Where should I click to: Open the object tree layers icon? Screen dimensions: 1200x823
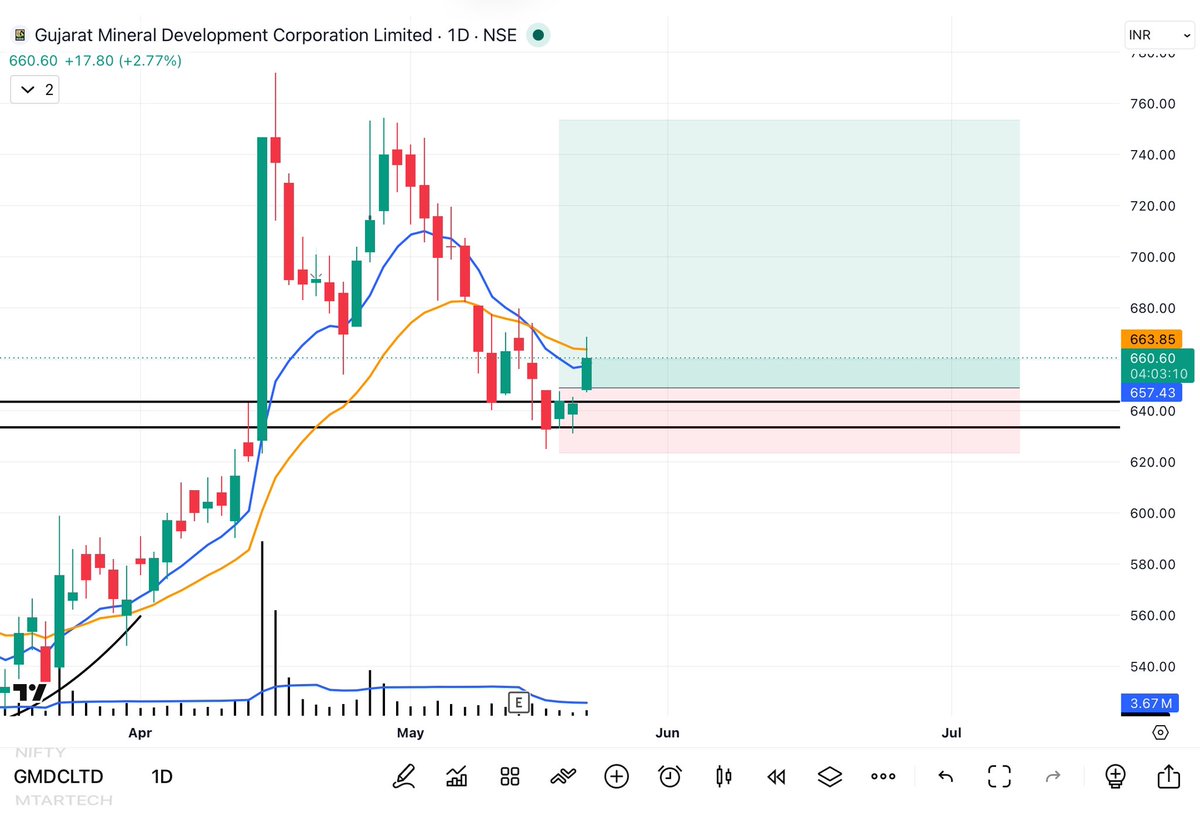point(830,776)
